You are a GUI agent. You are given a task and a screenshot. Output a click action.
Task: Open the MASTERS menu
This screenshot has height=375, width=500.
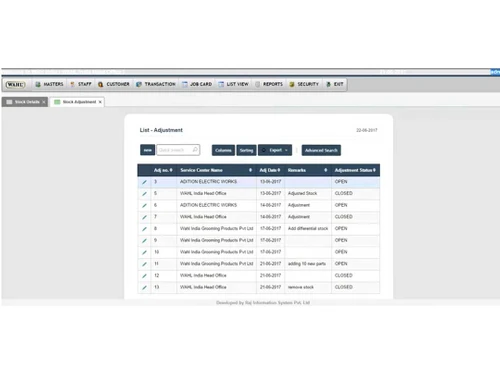[x=49, y=84]
